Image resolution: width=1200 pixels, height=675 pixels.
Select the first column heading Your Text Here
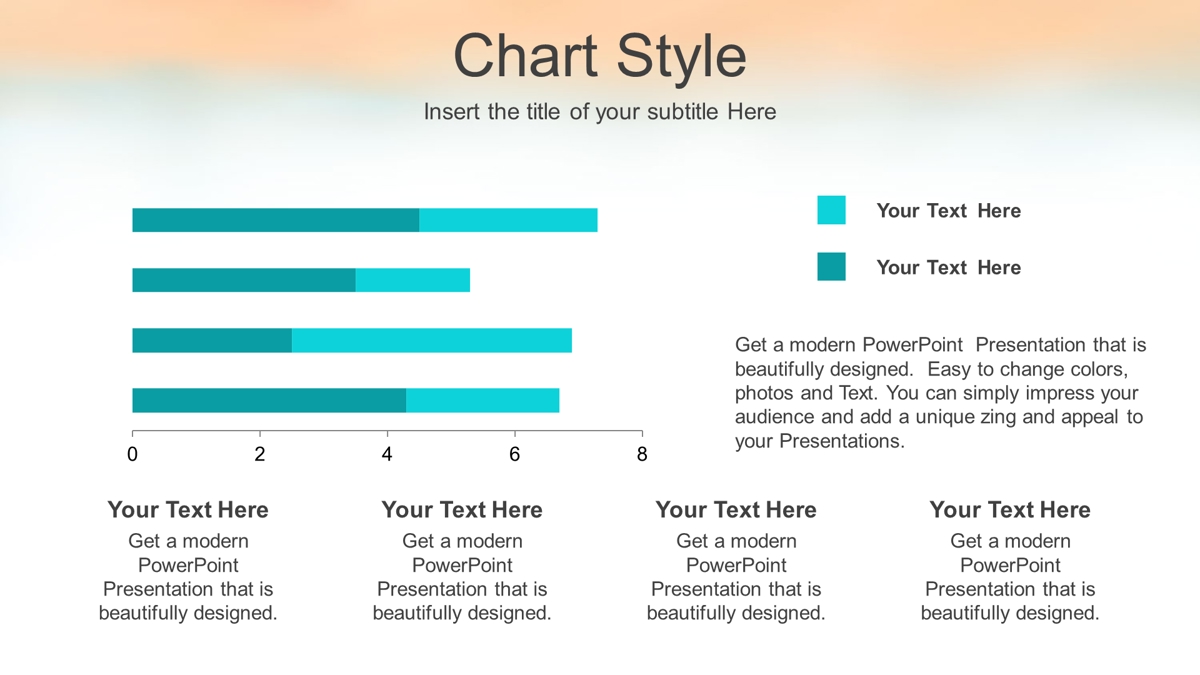188,510
